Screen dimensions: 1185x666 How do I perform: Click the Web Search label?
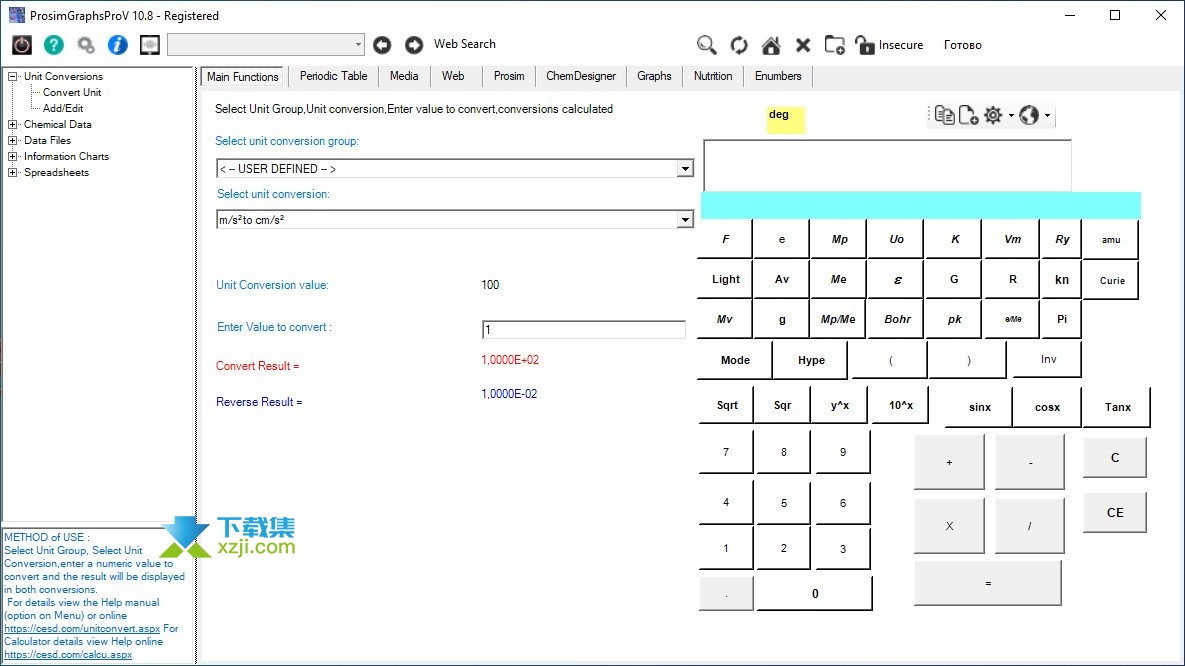[x=465, y=45]
